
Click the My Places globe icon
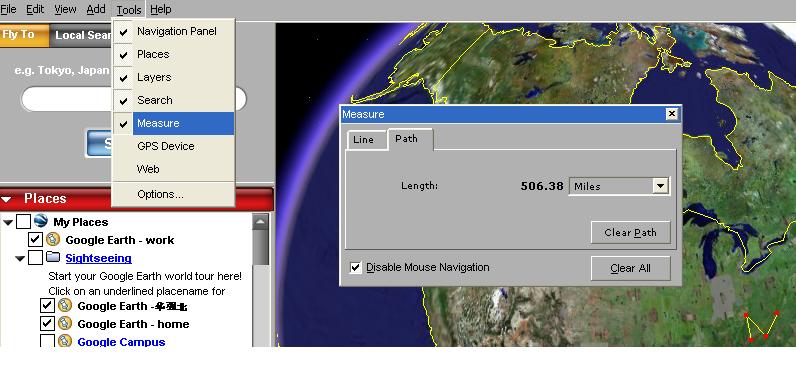pos(41,221)
